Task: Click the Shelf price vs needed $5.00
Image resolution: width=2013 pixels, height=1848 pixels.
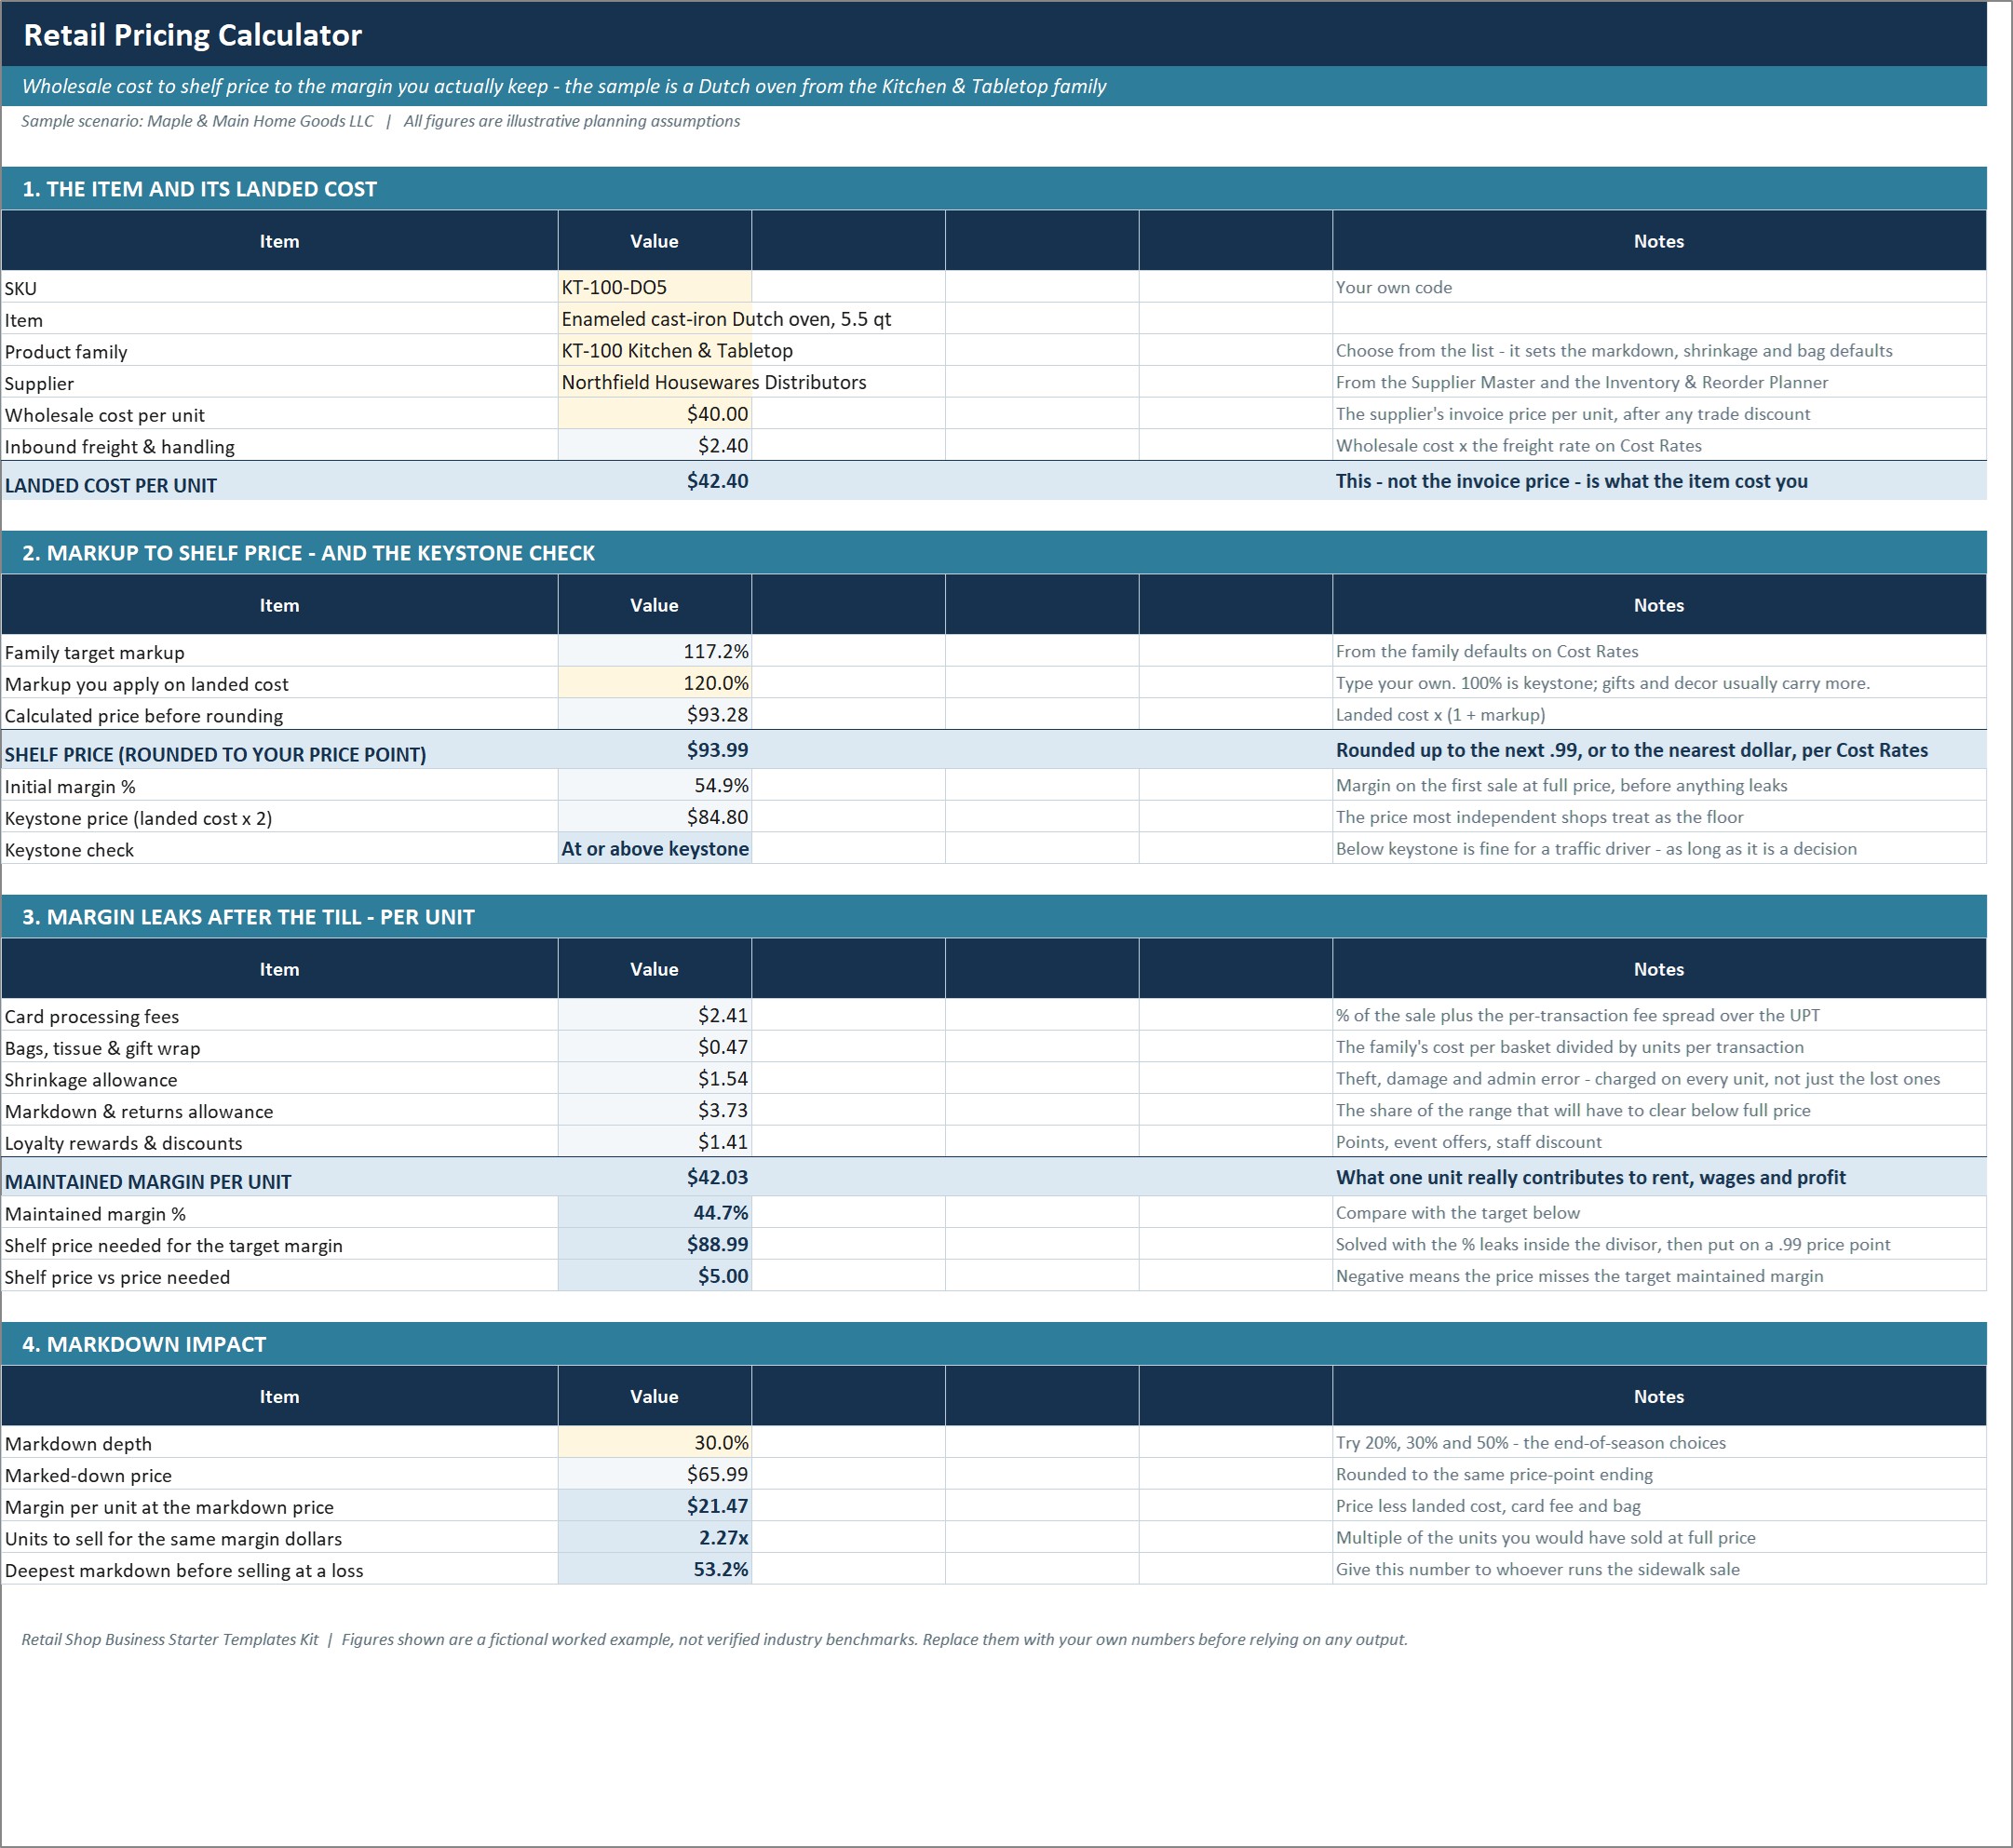Action: pyautogui.click(x=654, y=1276)
